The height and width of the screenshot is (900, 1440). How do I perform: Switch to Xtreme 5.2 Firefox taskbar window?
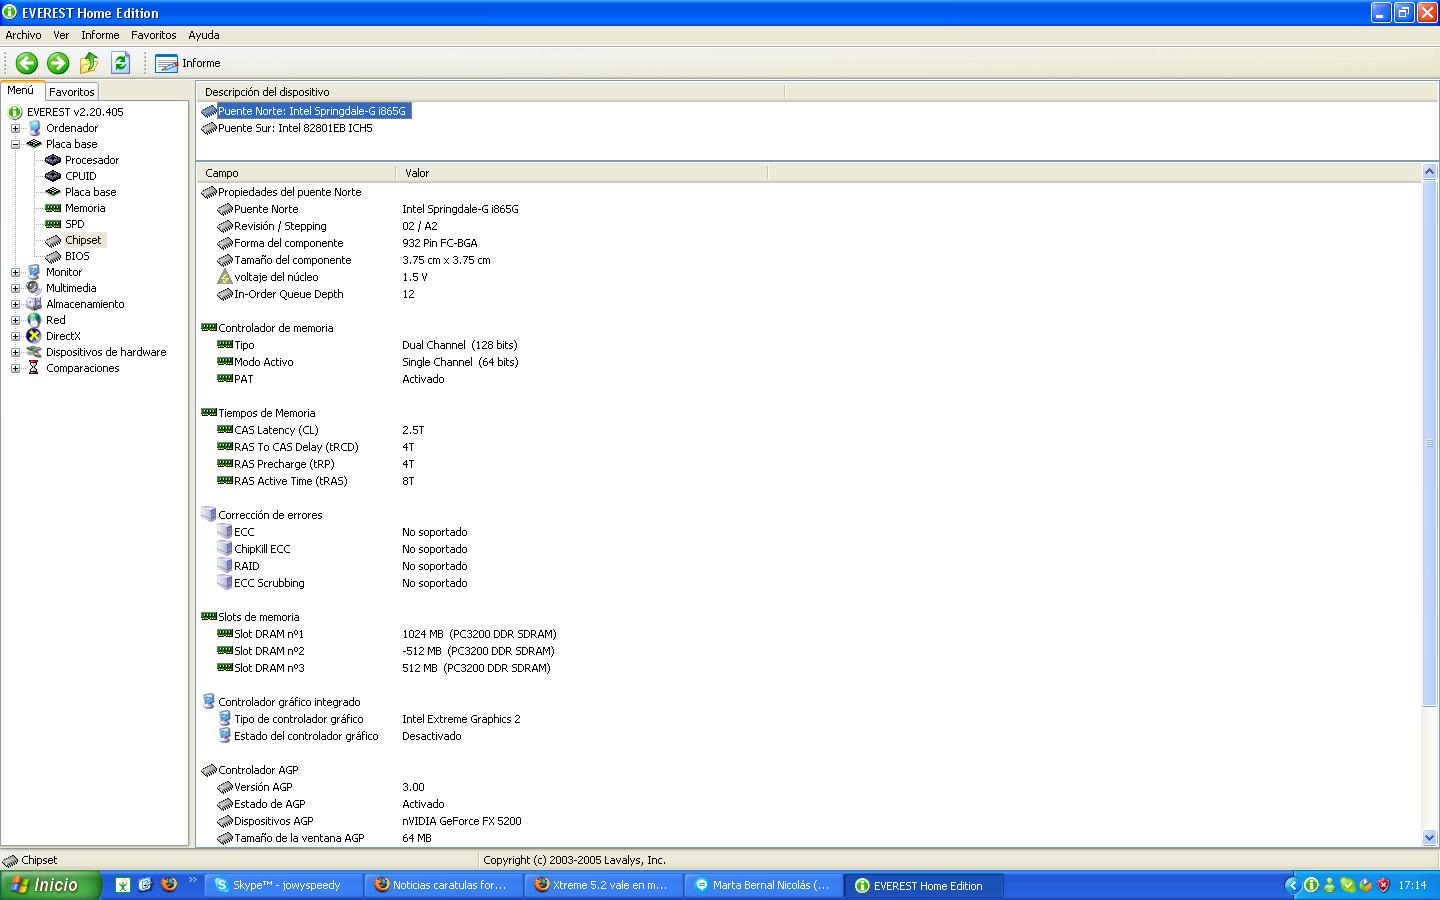[603, 885]
